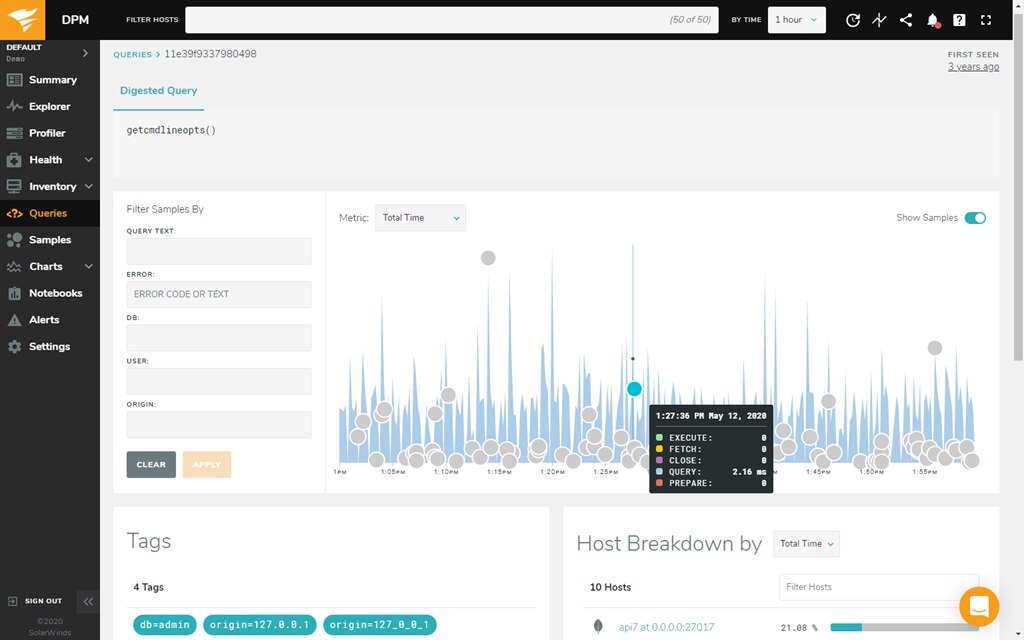
Task: Open the share icon in the toolbar
Action: pyautogui.click(x=905, y=20)
